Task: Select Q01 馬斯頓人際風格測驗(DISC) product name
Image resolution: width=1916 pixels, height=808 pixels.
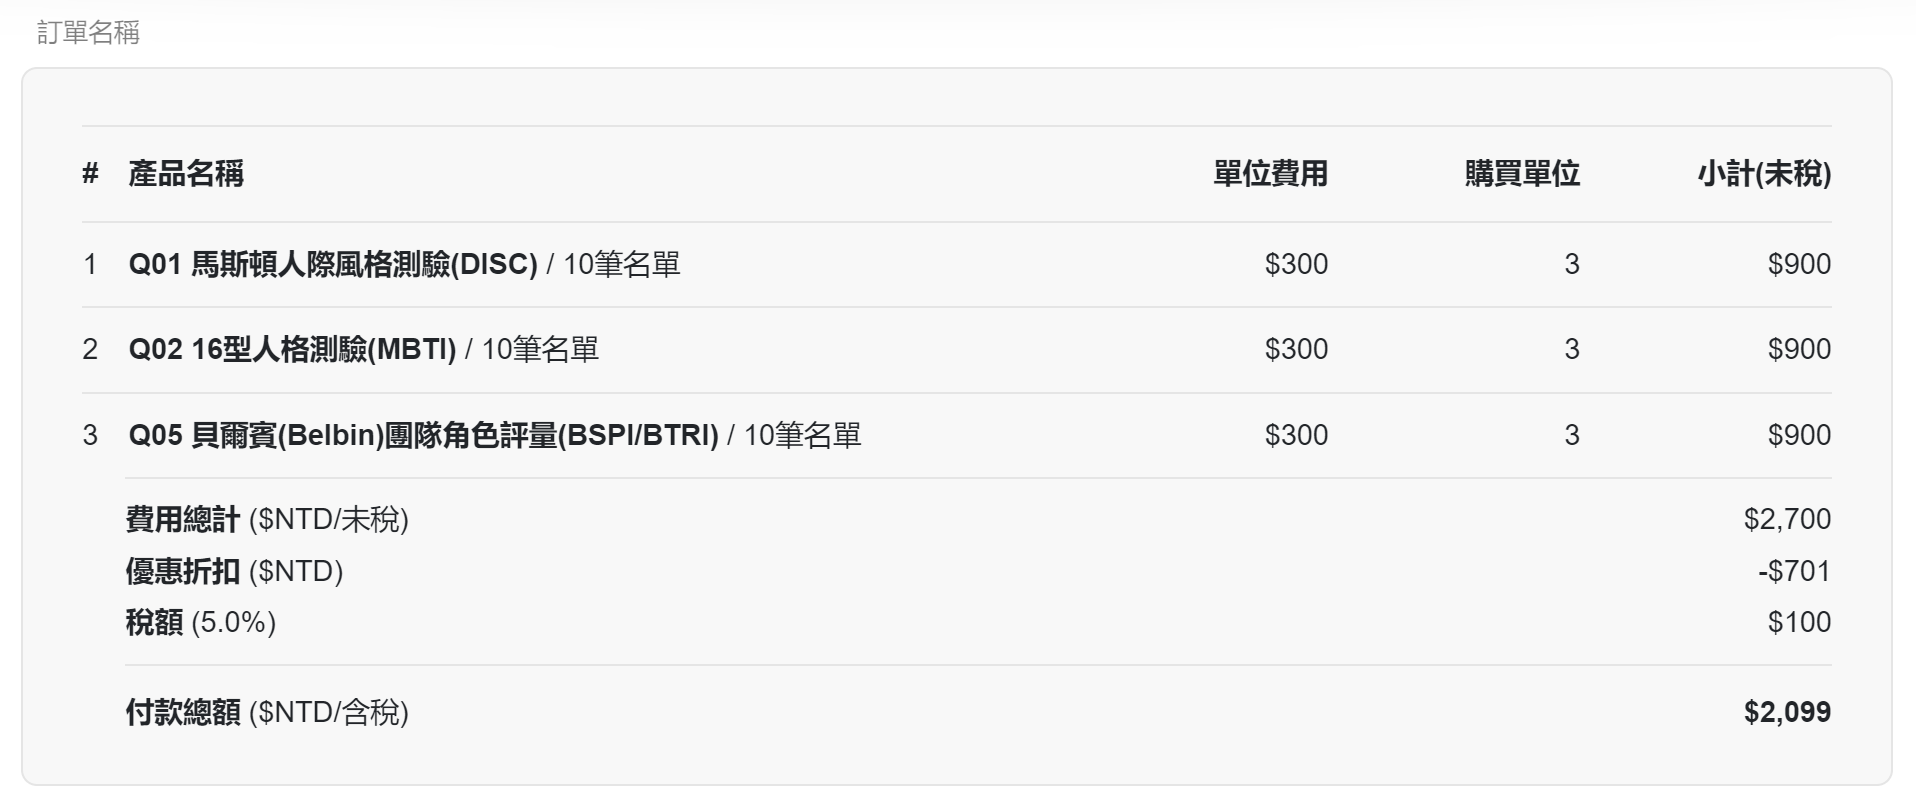Action: (x=333, y=264)
